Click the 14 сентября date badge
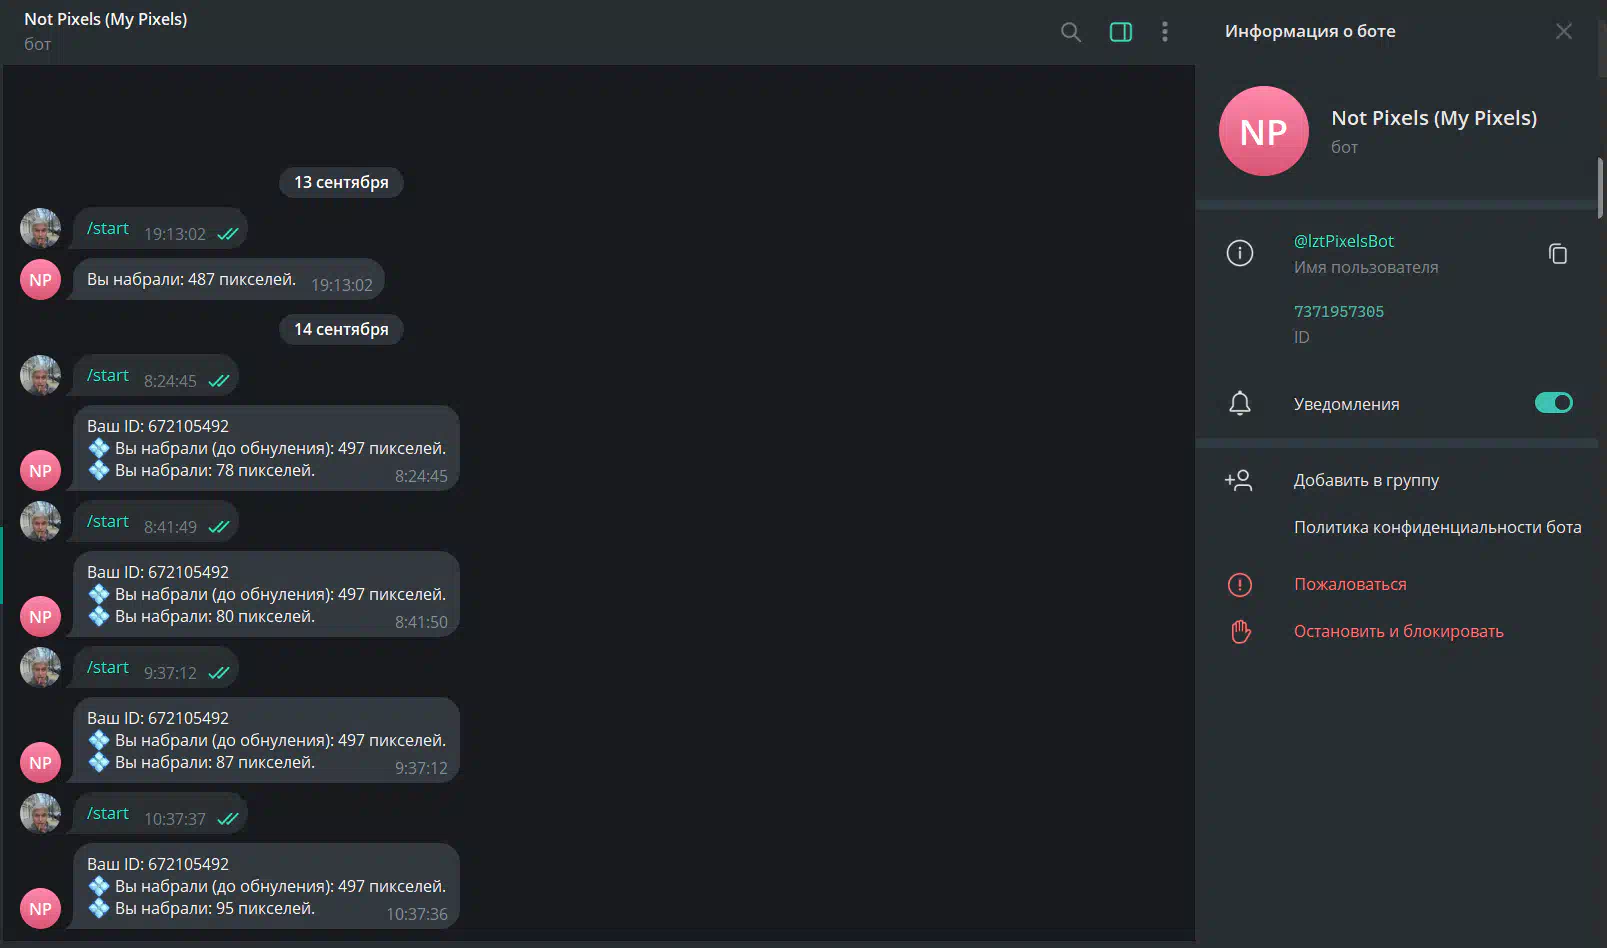Image resolution: width=1607 pixels, height=948 pixels. (x=341, y=329)
